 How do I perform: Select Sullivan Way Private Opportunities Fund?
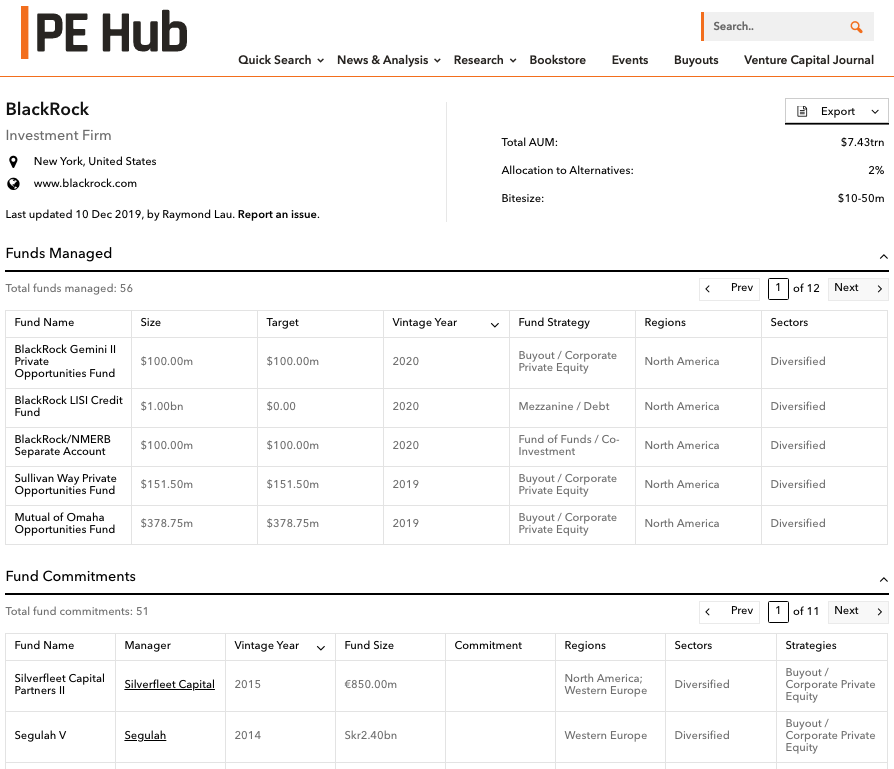(65, 484)
